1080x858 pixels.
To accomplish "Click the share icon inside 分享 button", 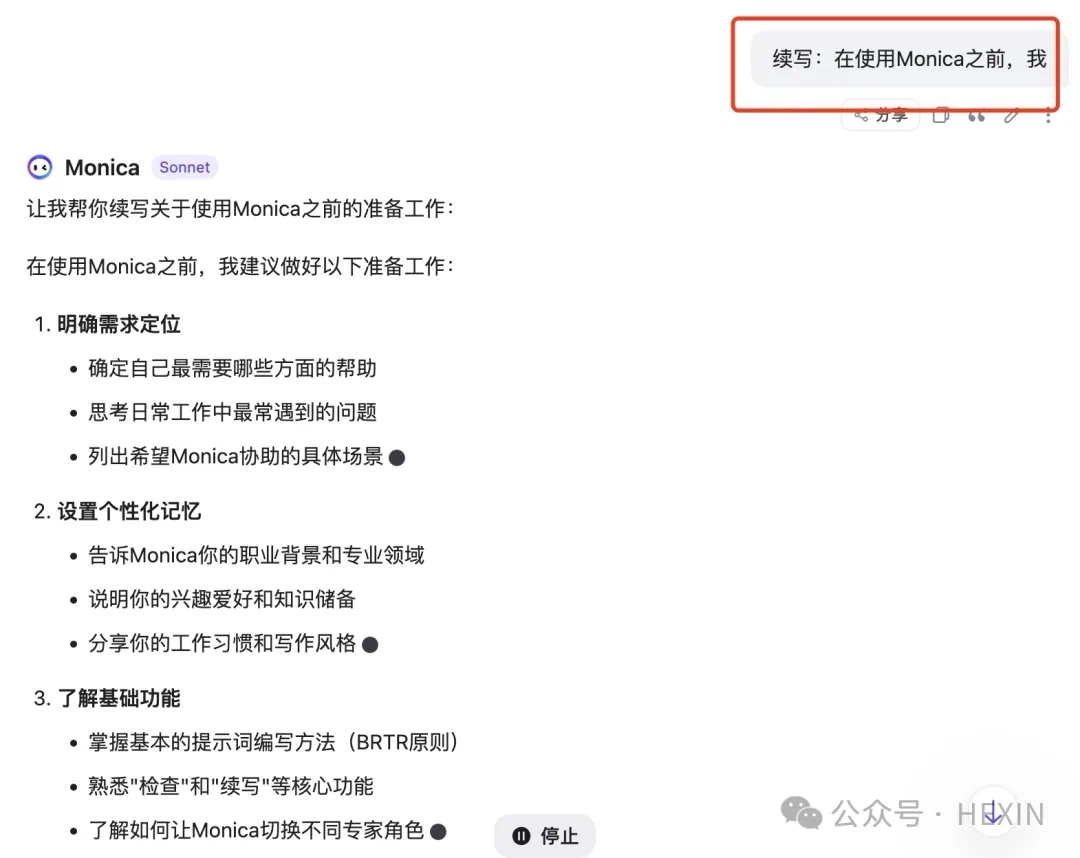I will click(x=861, y=116).
